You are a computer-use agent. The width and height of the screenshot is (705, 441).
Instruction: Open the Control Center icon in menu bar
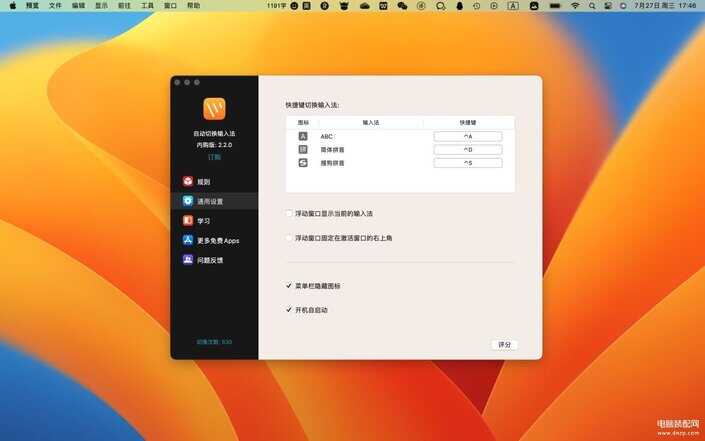(608, 6)
